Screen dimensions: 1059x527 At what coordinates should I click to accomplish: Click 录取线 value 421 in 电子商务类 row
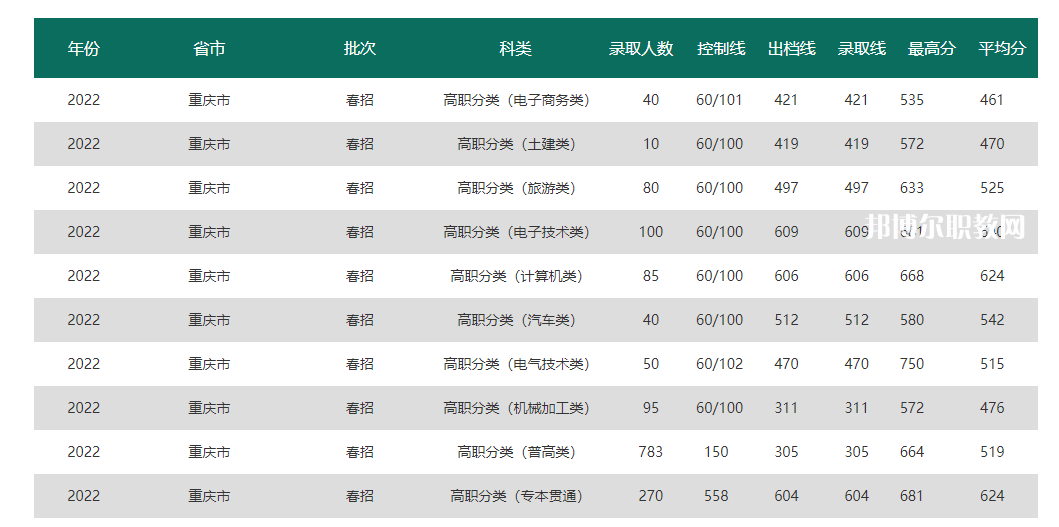pos(856,100)
